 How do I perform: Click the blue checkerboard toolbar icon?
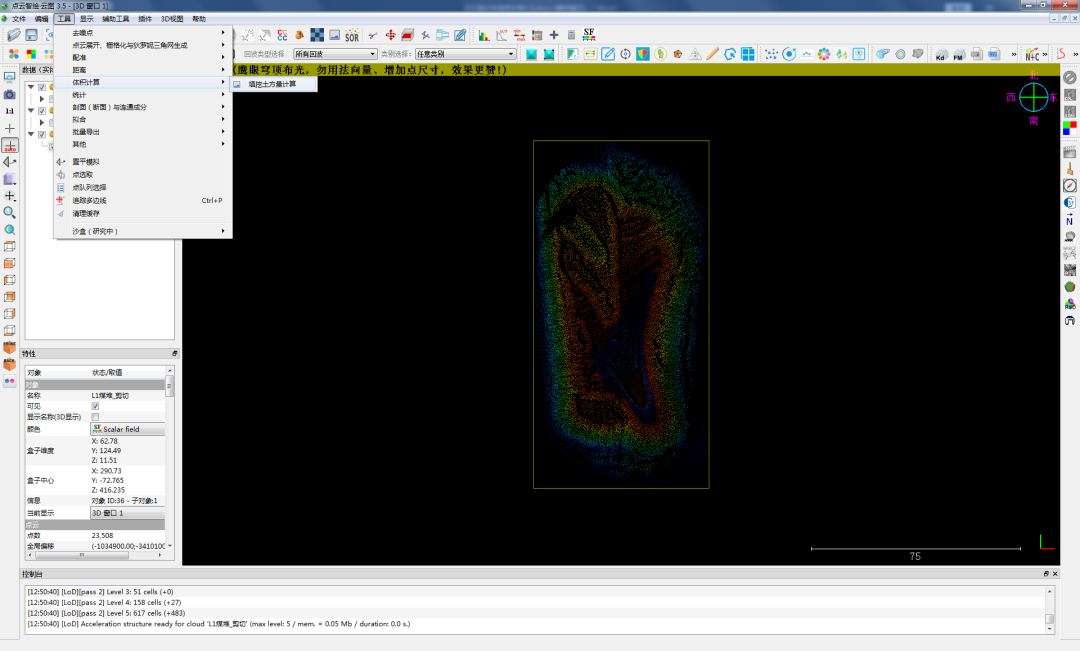(317, 34)
